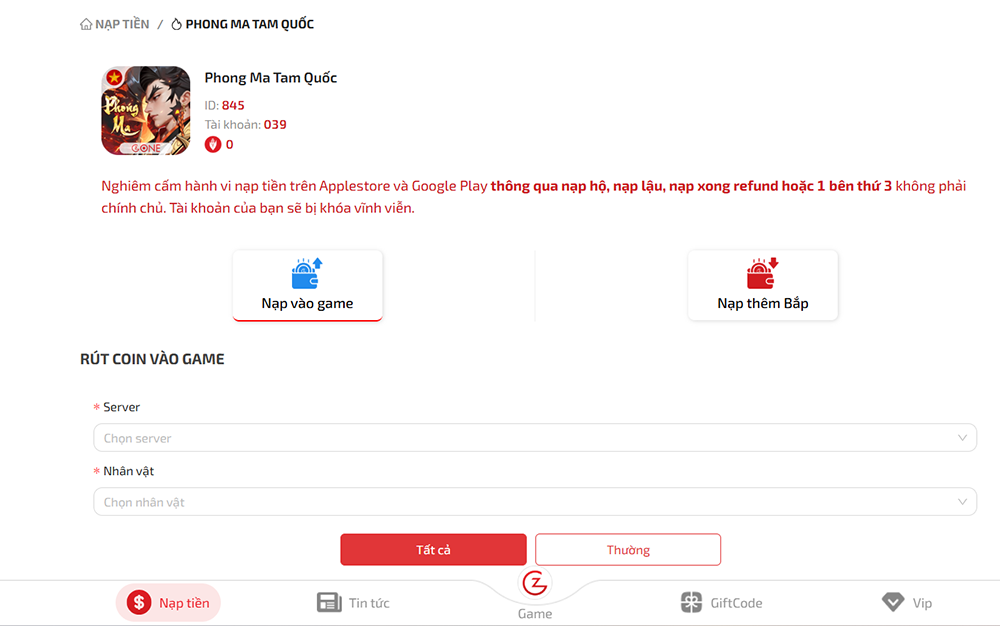Viewport: 1000px width, 626px height.
Task: Click the blue wallet Nạp vào game icon
Action: coord(307,273)
